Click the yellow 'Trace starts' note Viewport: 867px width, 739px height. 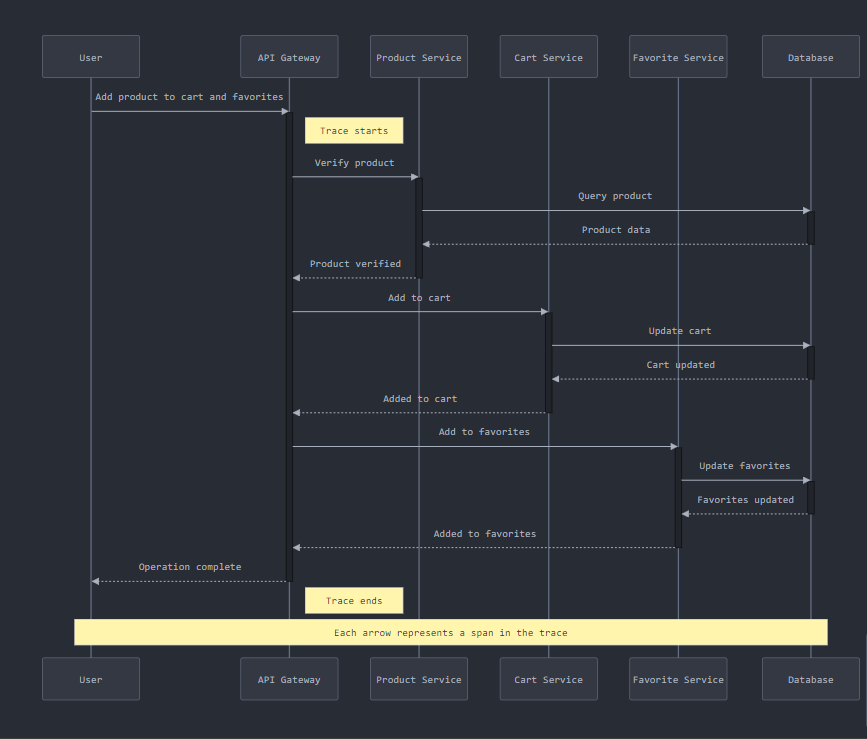point(354,131)
